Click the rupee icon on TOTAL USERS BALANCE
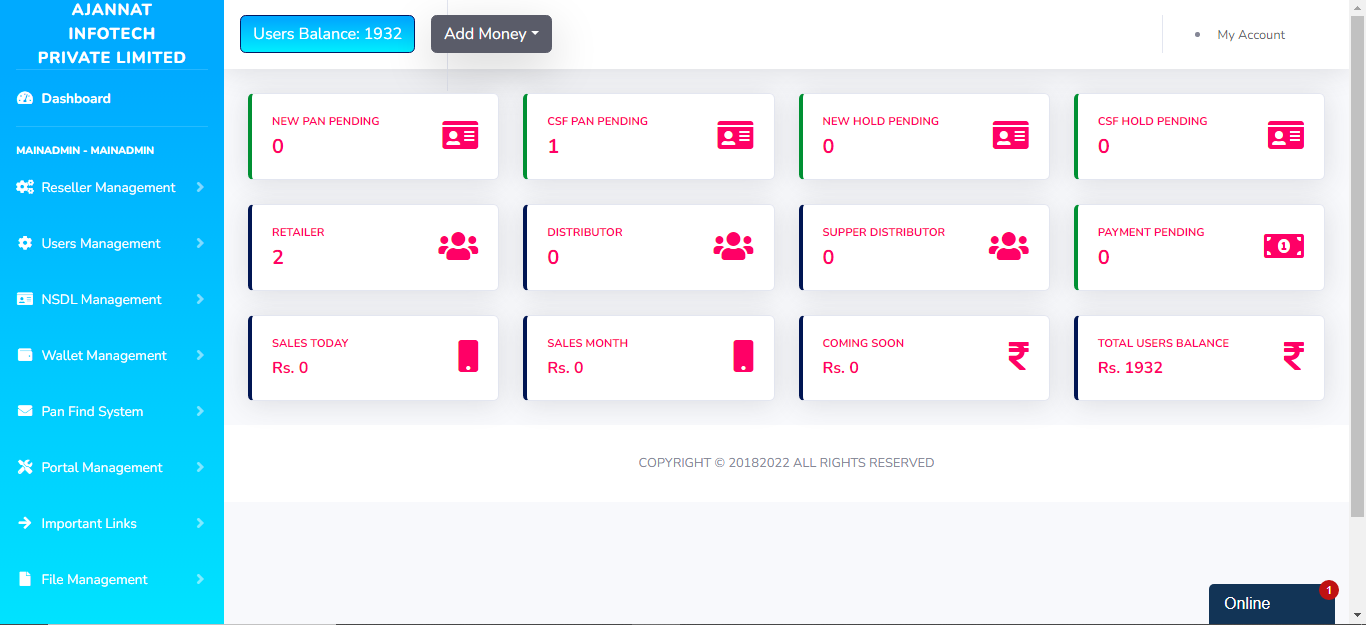 [1295, 356]
